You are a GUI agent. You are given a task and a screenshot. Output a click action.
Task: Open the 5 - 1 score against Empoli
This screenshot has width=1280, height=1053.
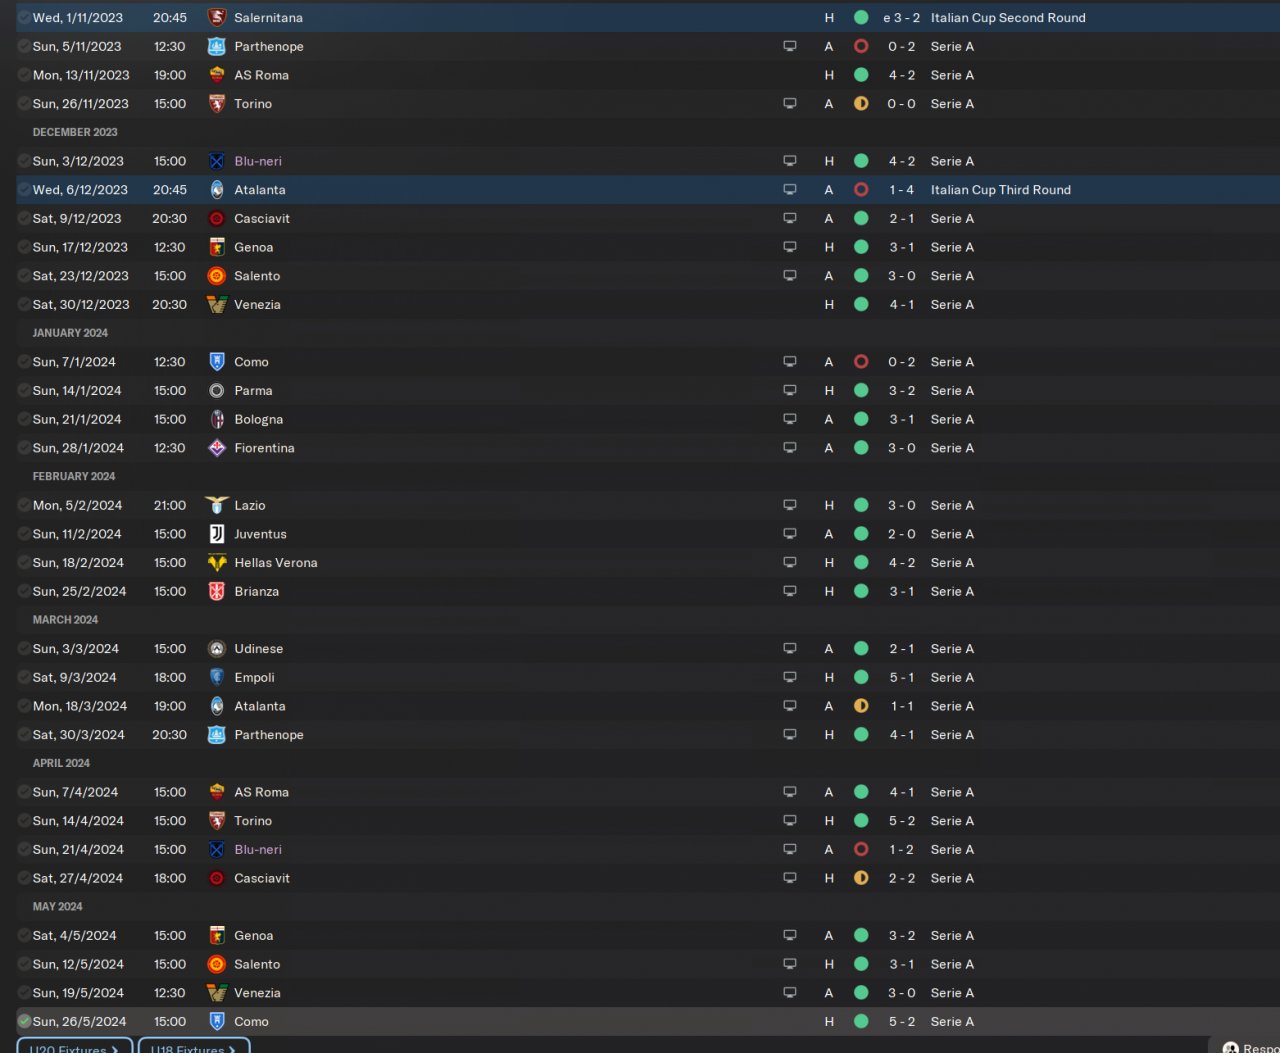tap(901, 678)
